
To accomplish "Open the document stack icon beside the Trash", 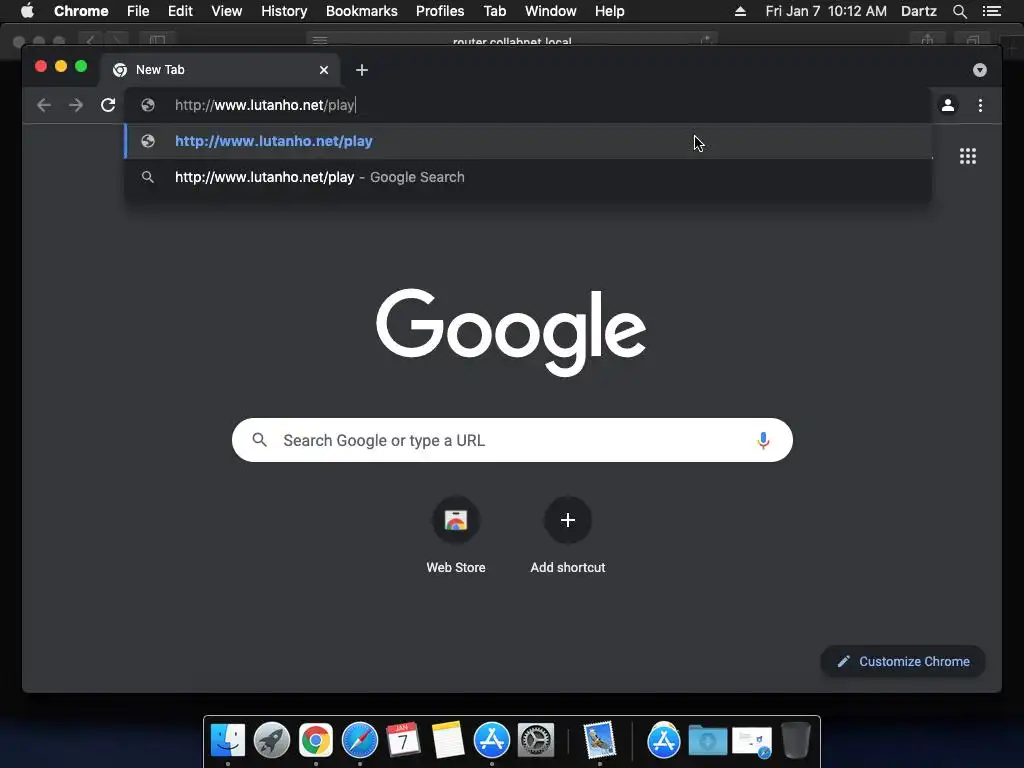I will [752, 741].
